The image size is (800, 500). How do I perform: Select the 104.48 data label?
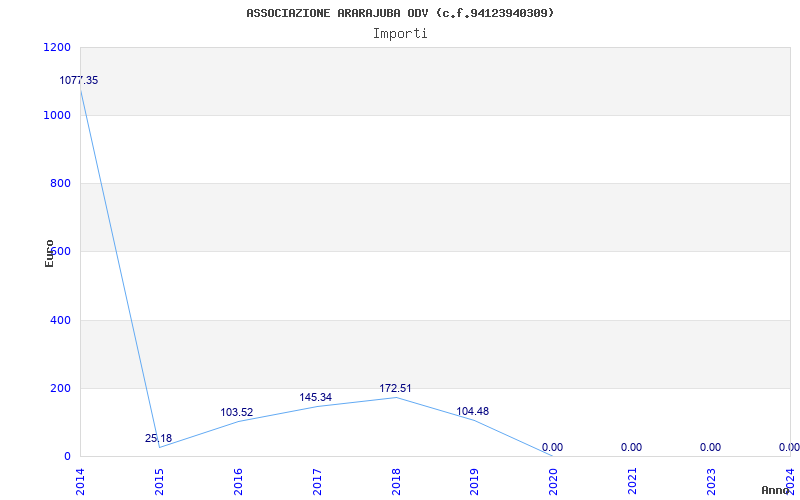coord(472,411)
